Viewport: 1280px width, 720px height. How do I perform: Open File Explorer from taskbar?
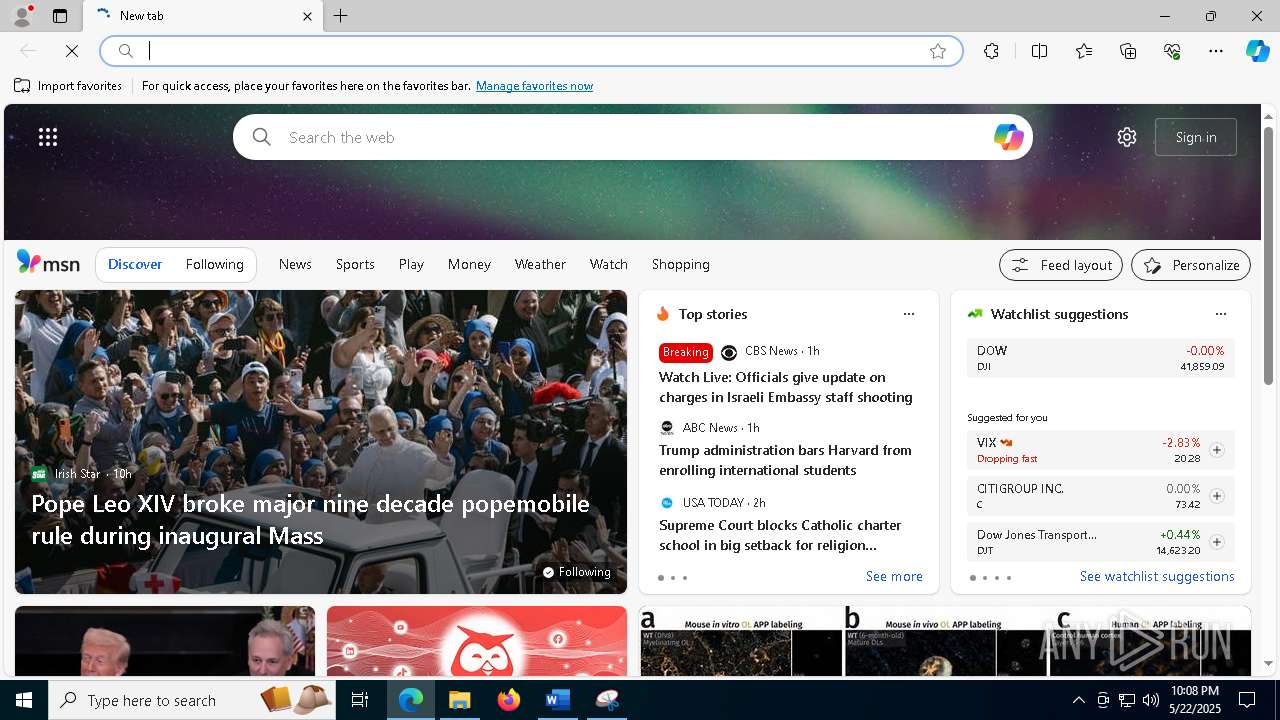(x=460, y=700)
